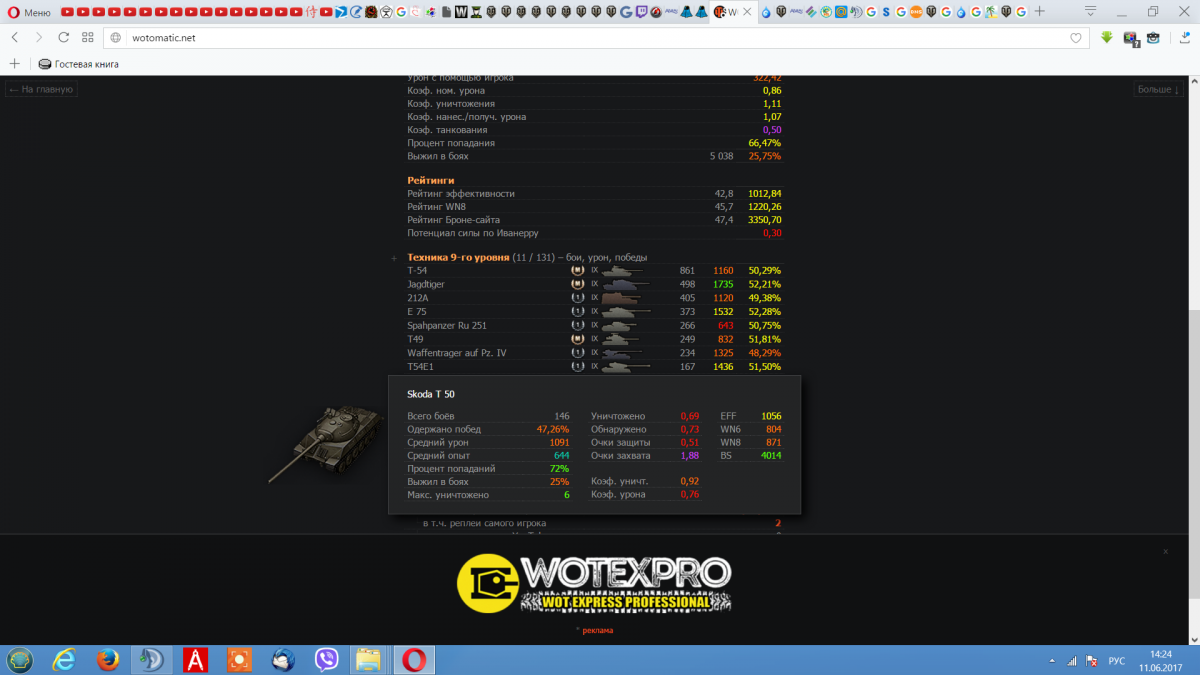
Task: Click the wotomatic.net address bar
Action: point(595,37)
